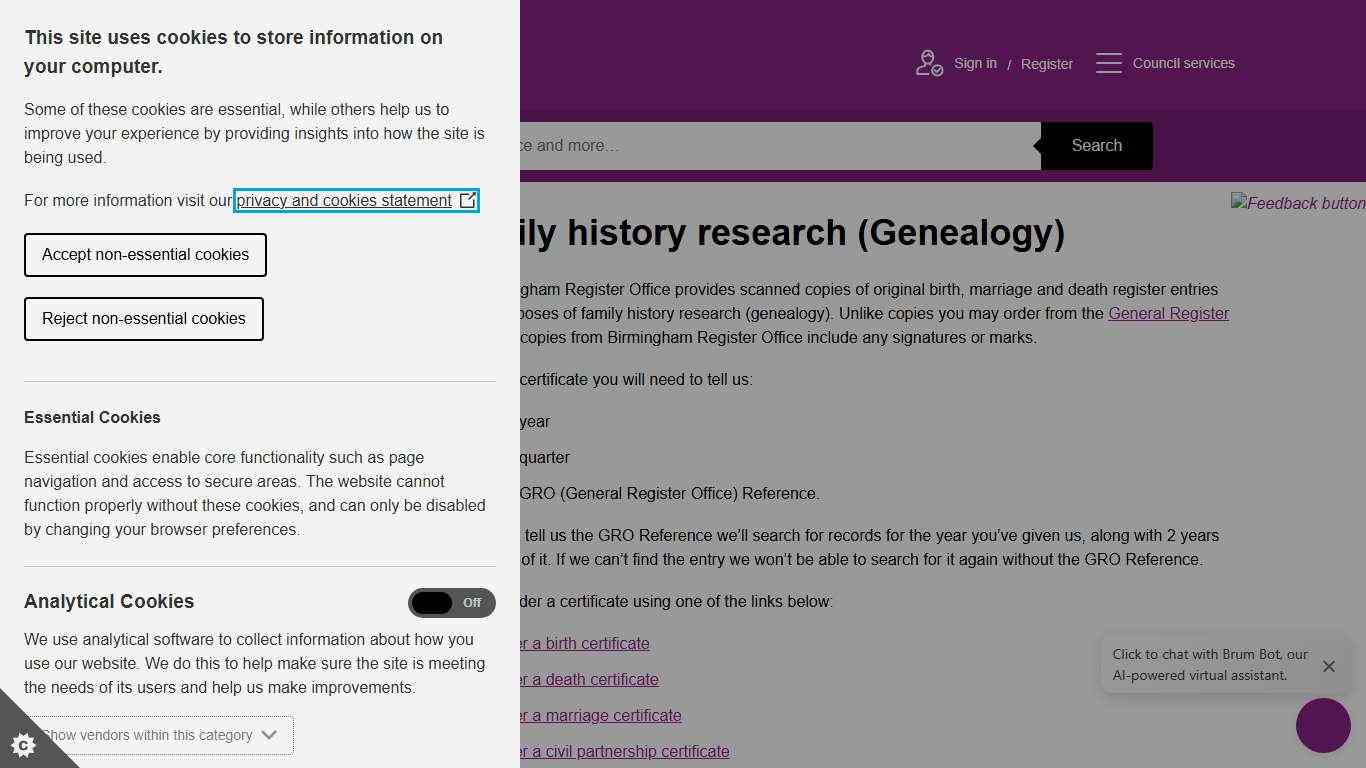Image resolution: width=1366 pixels, height=768 pixels.
Task: Accept non-essential cookies
Action: click(145, 255)
